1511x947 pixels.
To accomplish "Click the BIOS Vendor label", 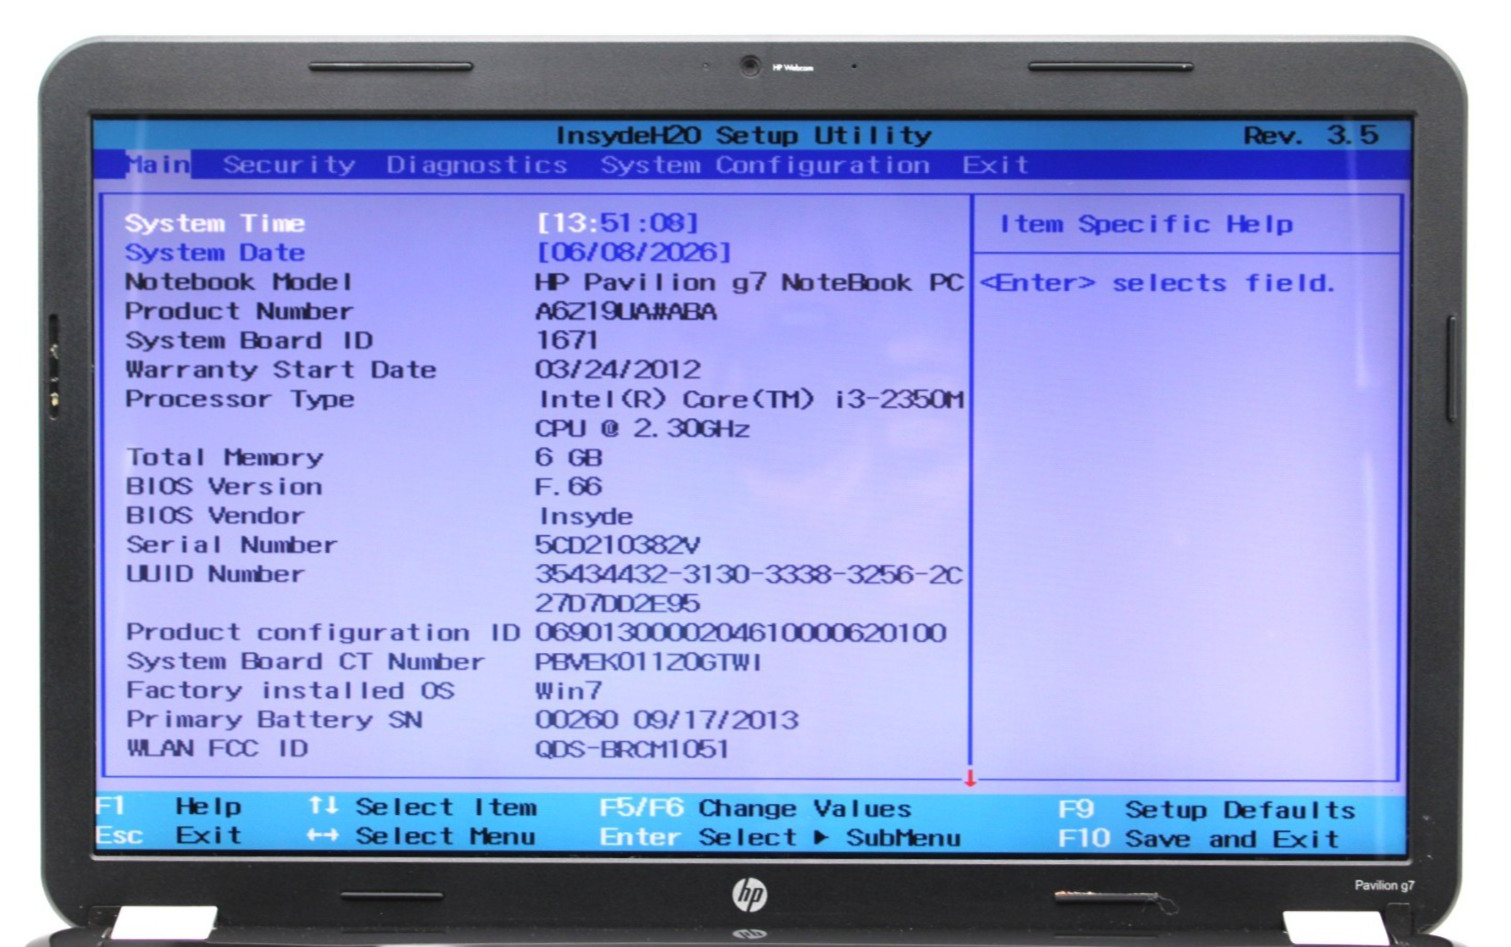I will coord(215,516).
